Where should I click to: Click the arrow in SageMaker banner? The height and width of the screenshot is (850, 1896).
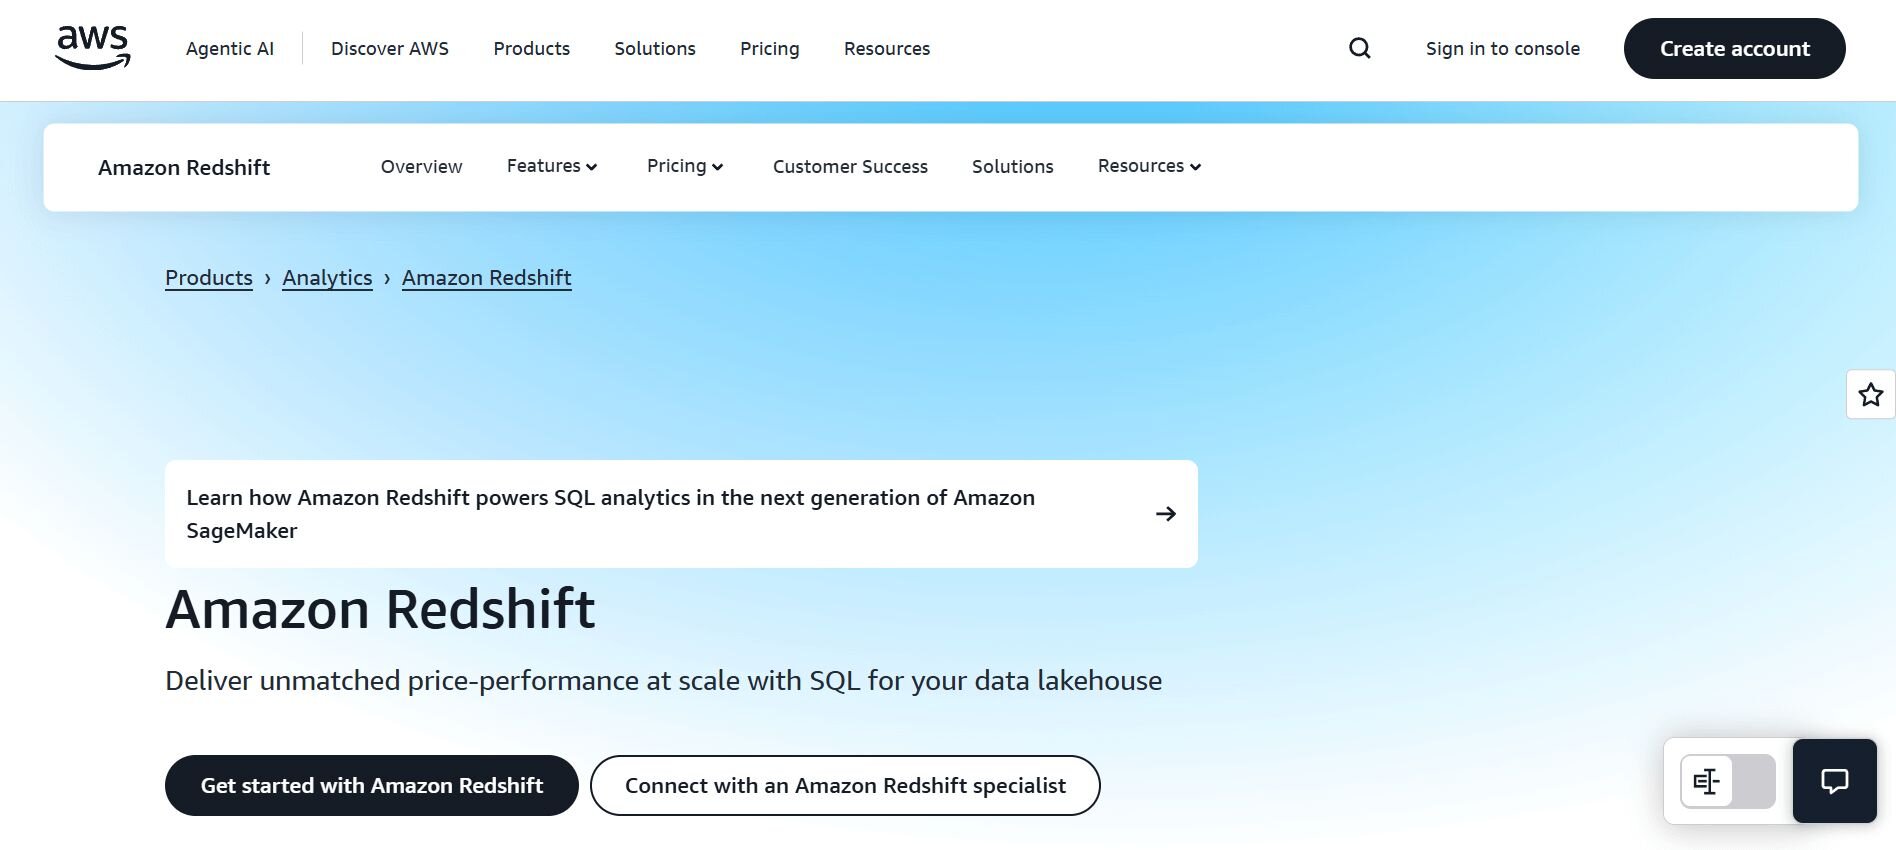[x=1165, y=514]
